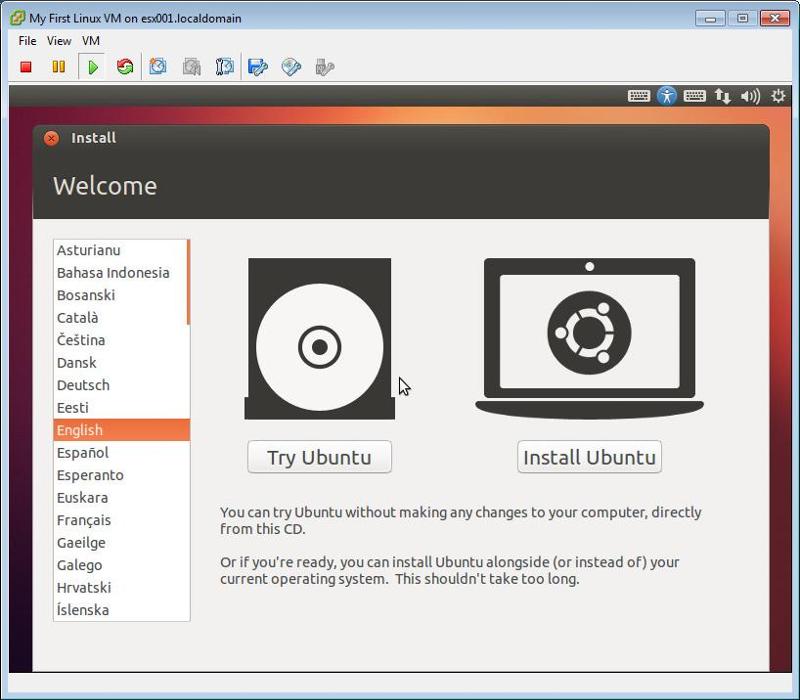The height and width of the screenshot is (700, 800).
Task: Minimize the VM console window
Action: pyautogui.click(x=710, y=18)
